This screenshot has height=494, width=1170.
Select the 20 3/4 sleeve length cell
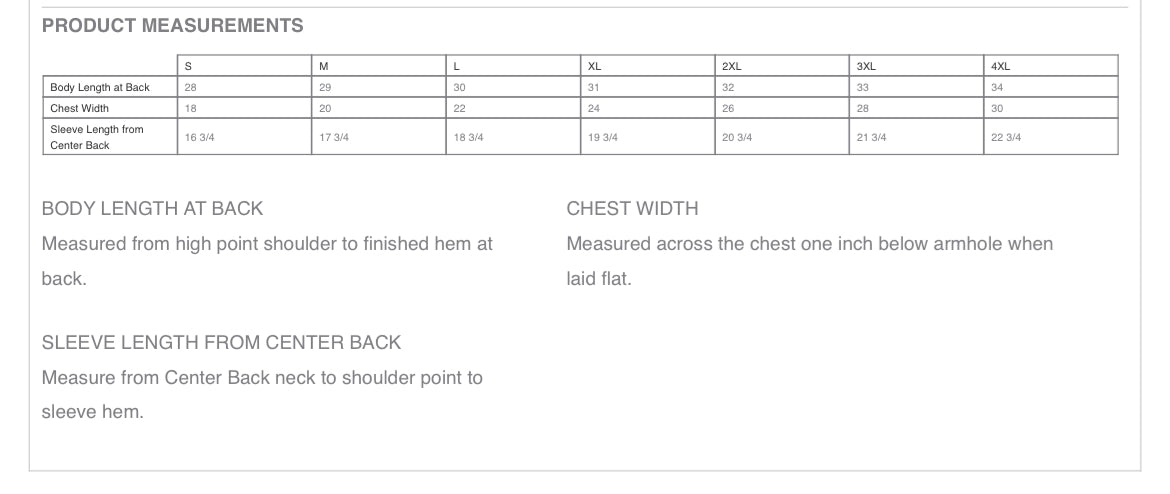pyautogui.click(x=737, y=137)
